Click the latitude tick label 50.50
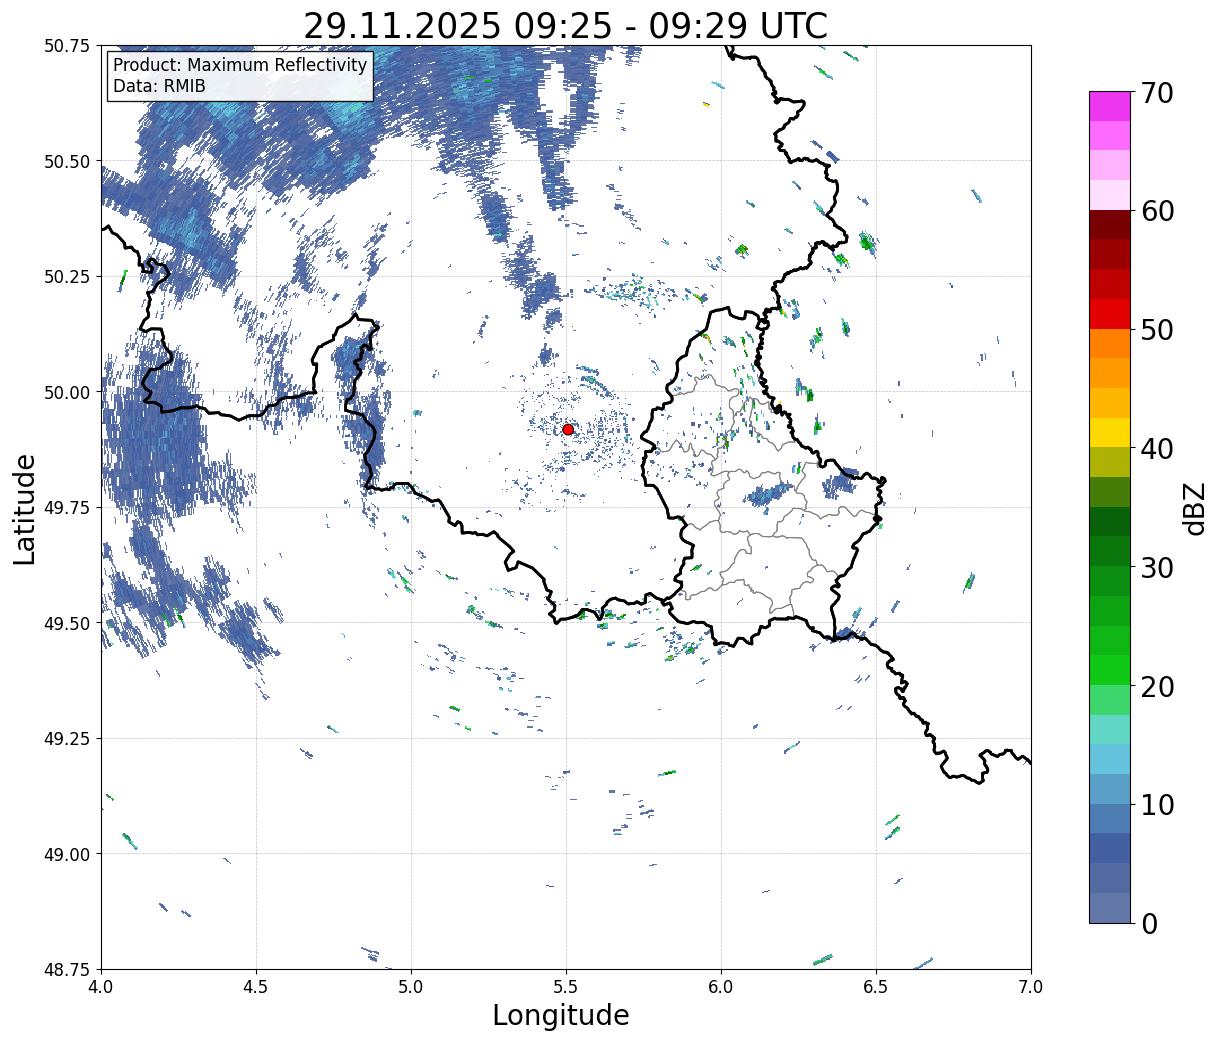The width and height of the screenshot is (1219, 1040). [x=67, y=161]
